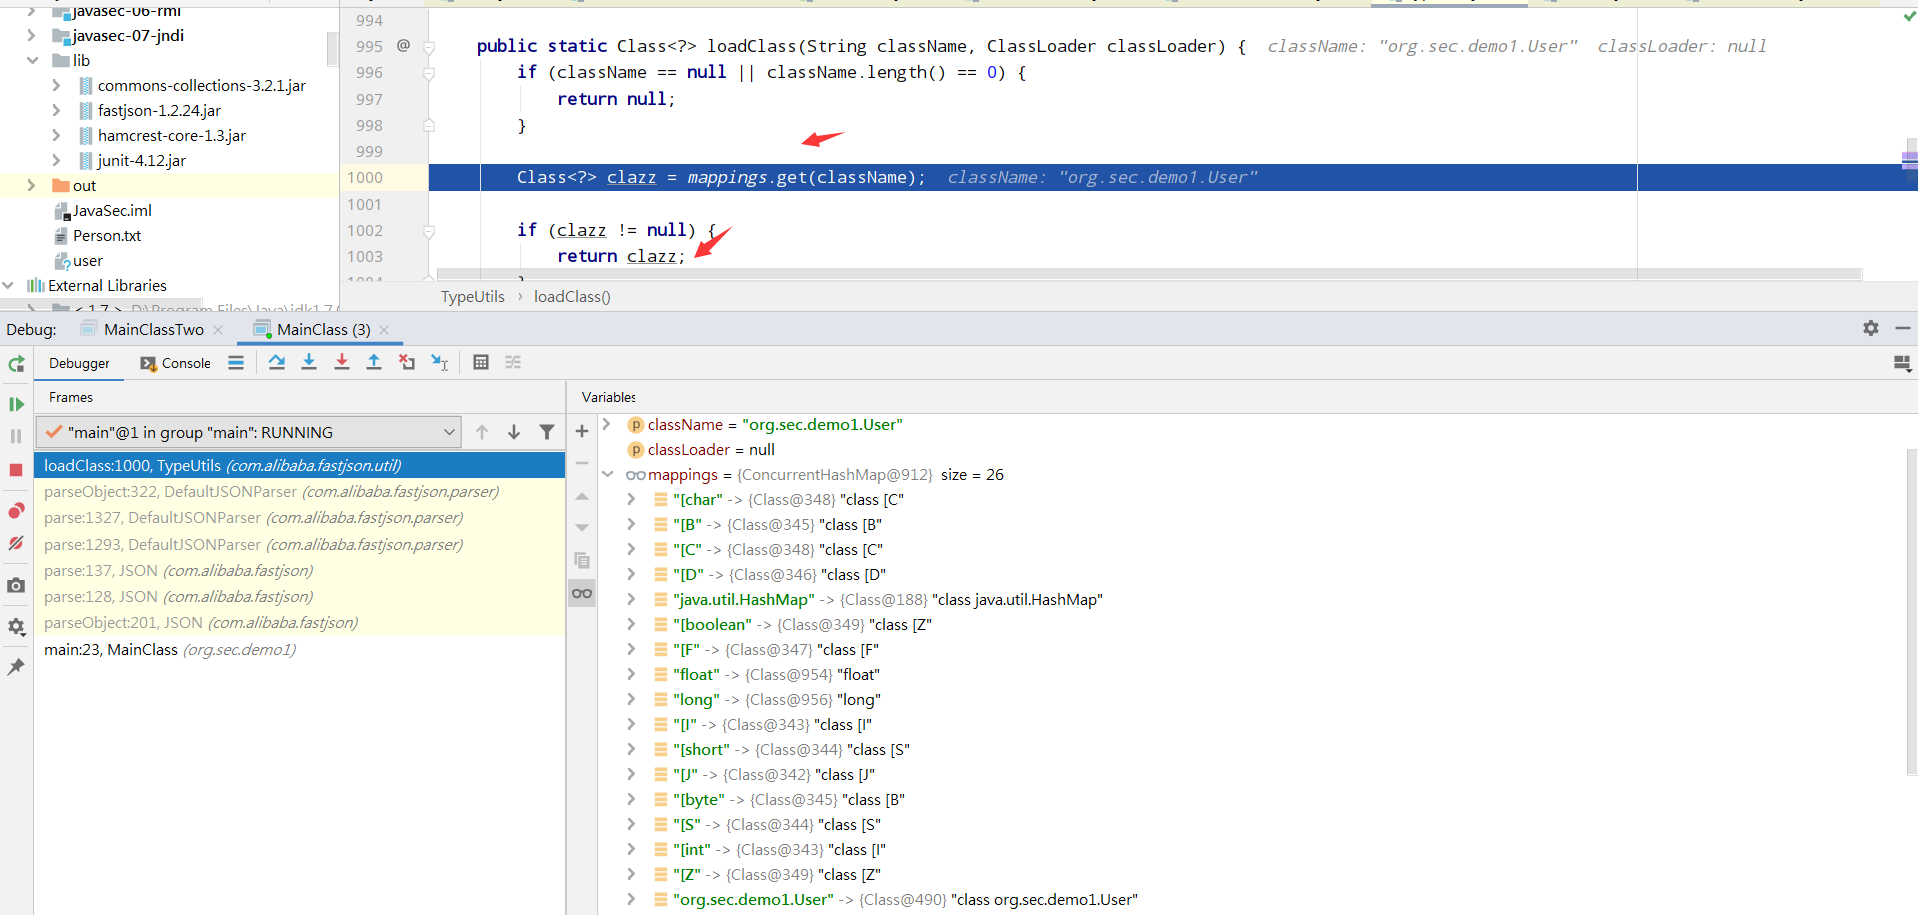Open Debug tool window settings gear
1918x915 pixels.
click(x=1871, y=328)
